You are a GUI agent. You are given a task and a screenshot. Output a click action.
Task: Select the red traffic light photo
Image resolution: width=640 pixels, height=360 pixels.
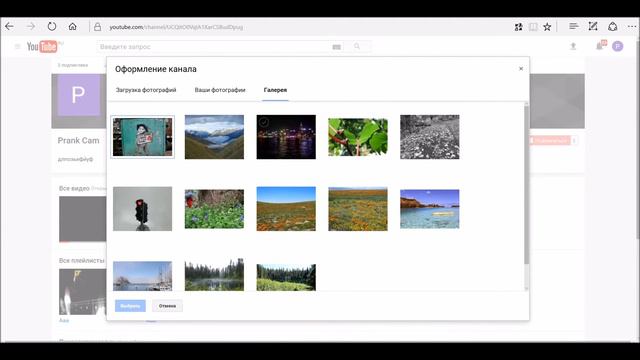pyautogui.click(x=142, y=209)
